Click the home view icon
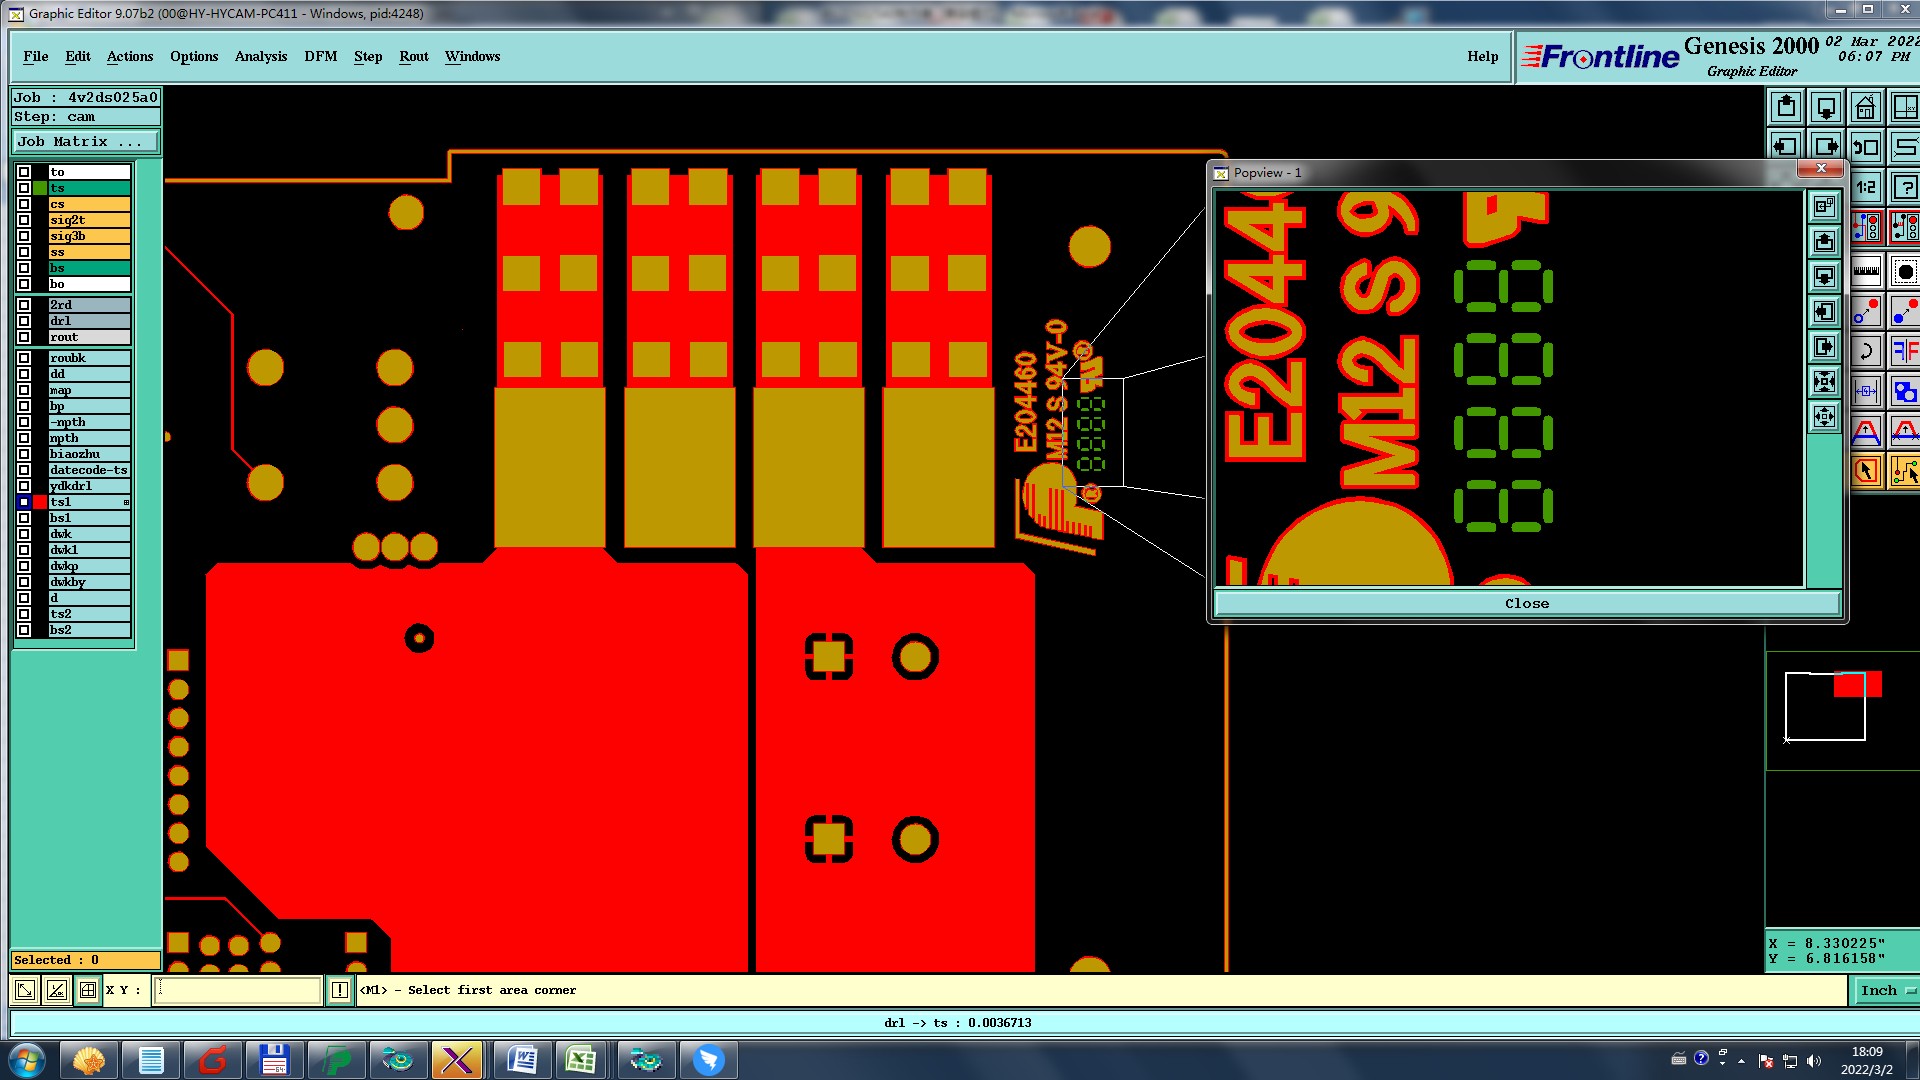 click(1865, 107)
